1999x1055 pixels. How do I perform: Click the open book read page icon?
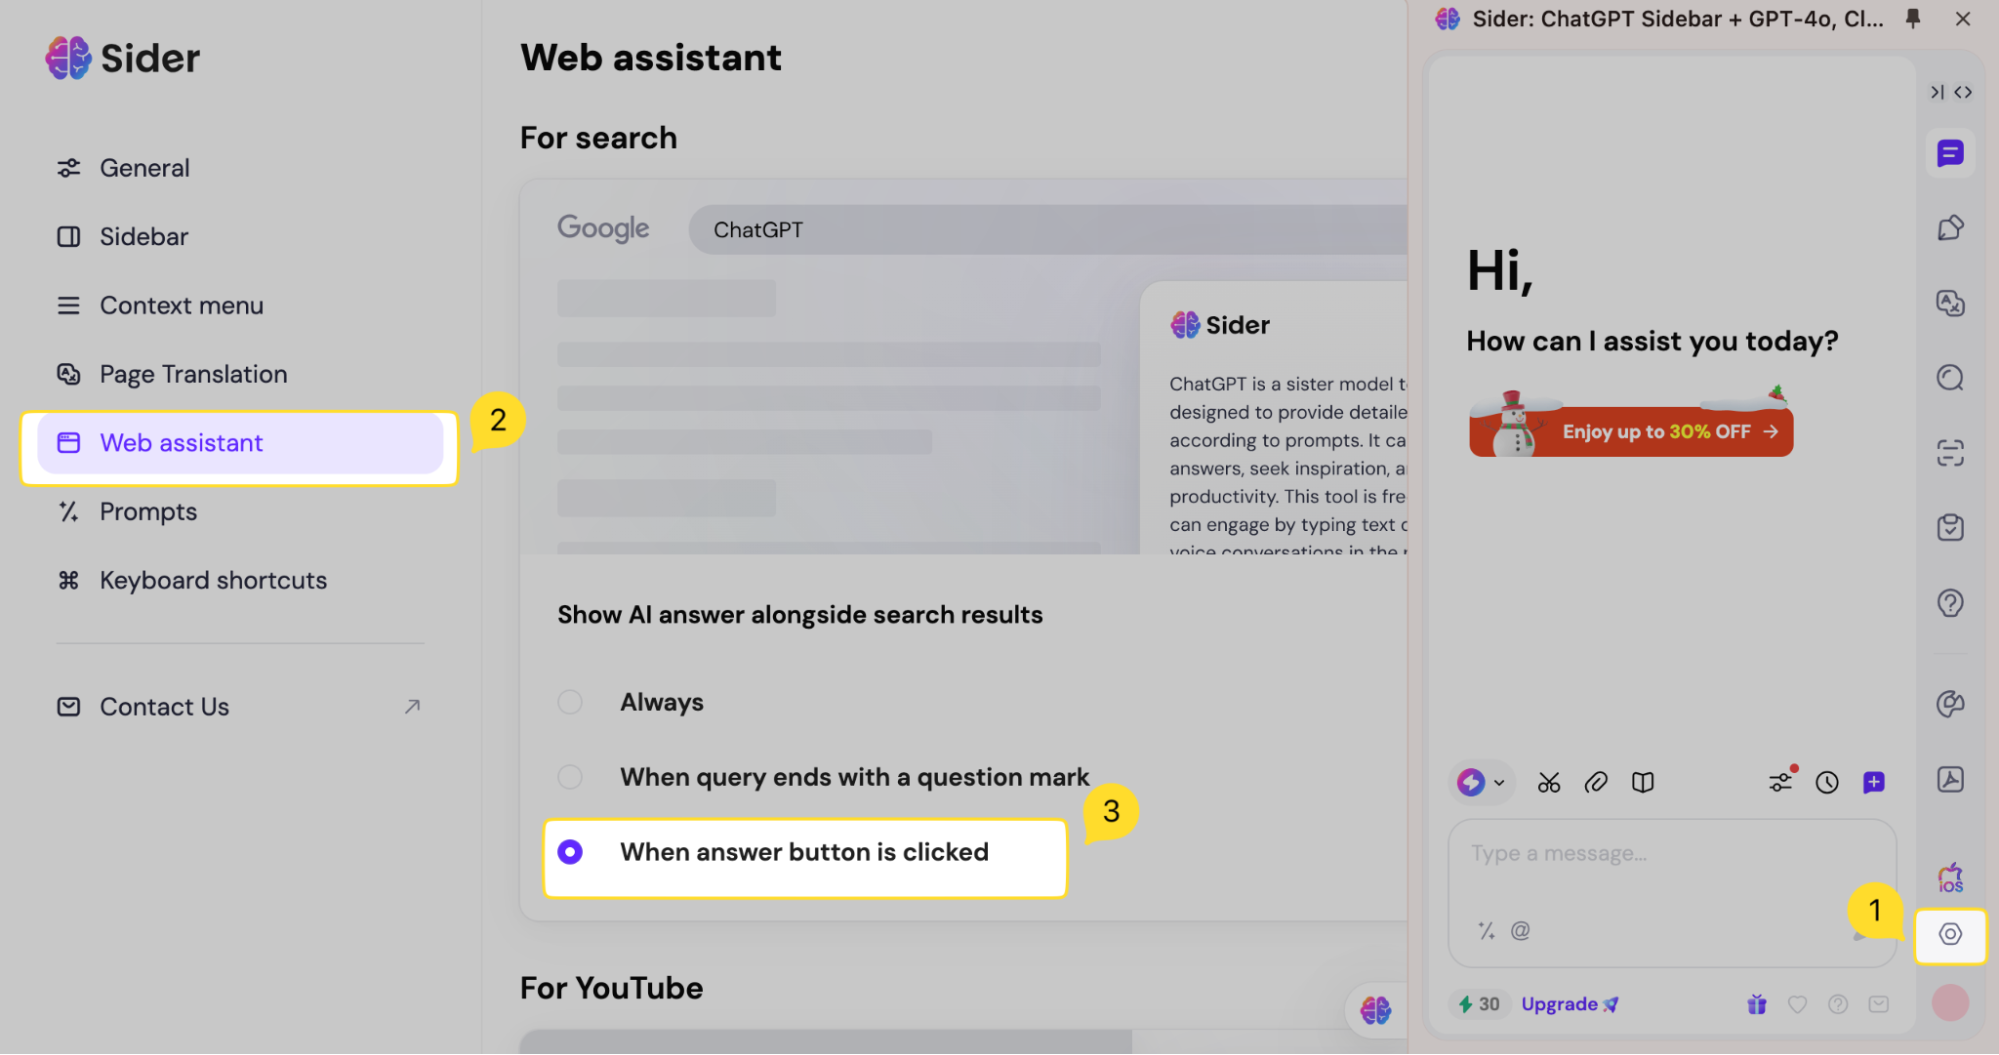(1643, 782)
